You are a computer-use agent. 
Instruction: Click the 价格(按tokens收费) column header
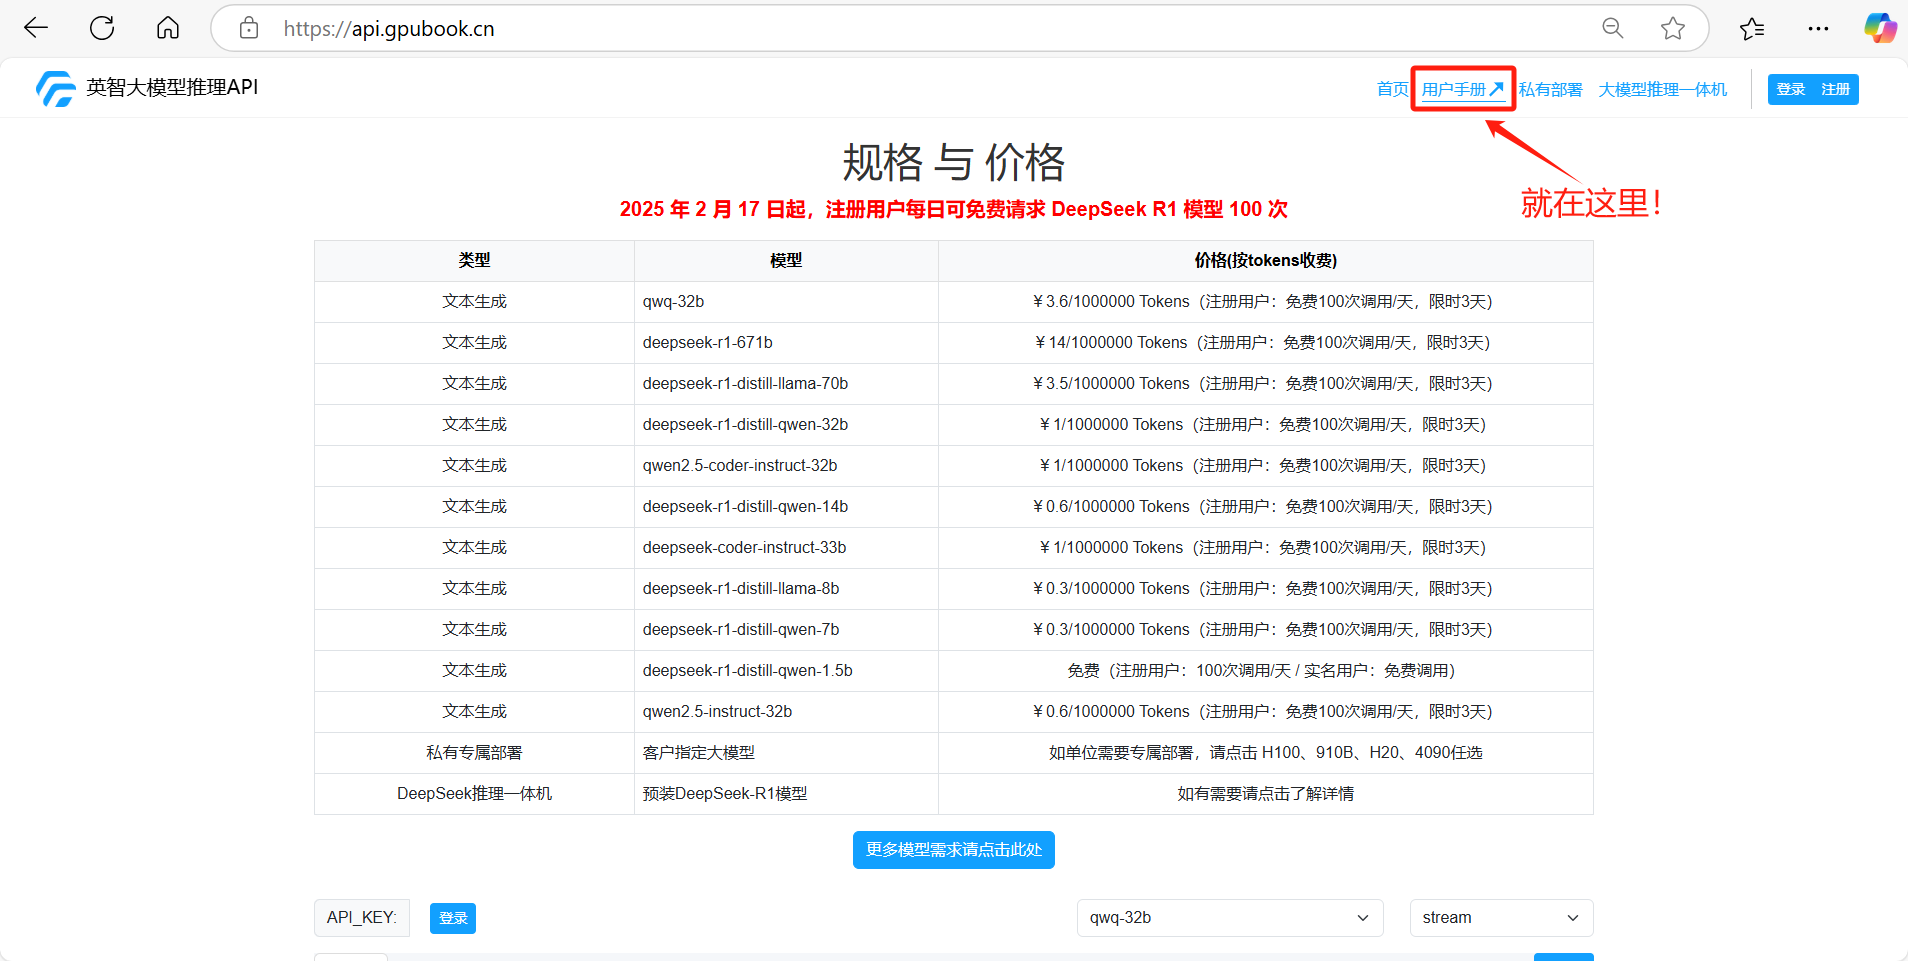(x=1265, y=261)
